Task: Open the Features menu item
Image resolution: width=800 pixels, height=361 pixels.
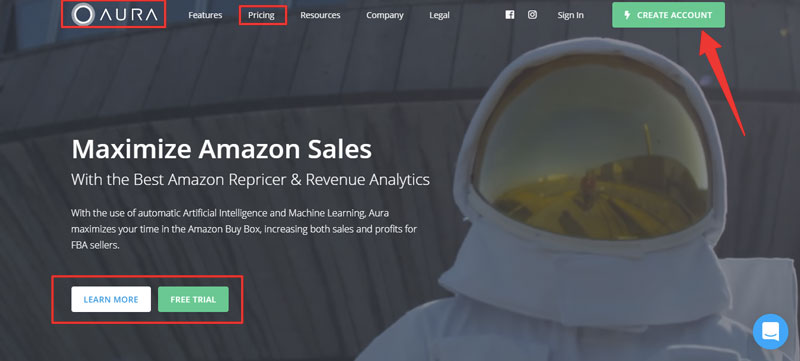Action: [205, 15]
